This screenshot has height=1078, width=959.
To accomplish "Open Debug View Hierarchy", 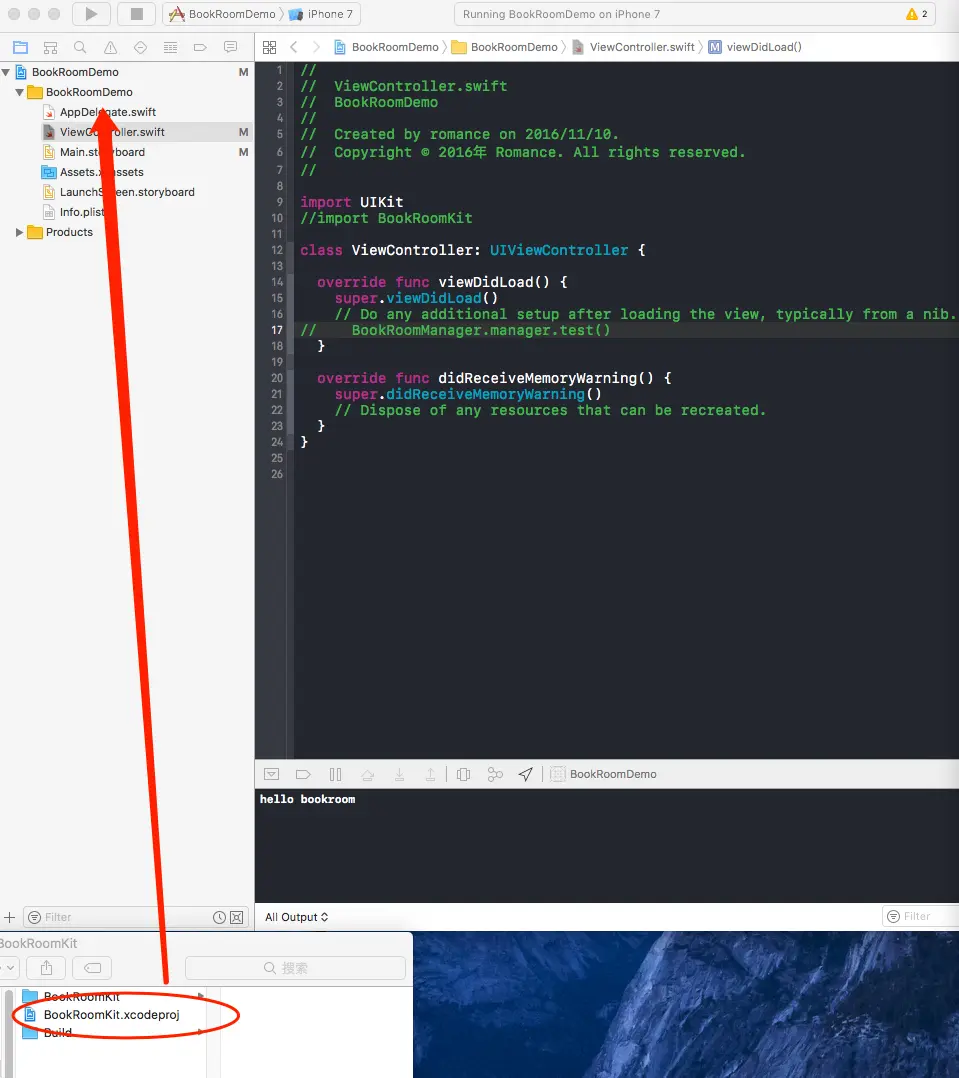I will (463, 774).
